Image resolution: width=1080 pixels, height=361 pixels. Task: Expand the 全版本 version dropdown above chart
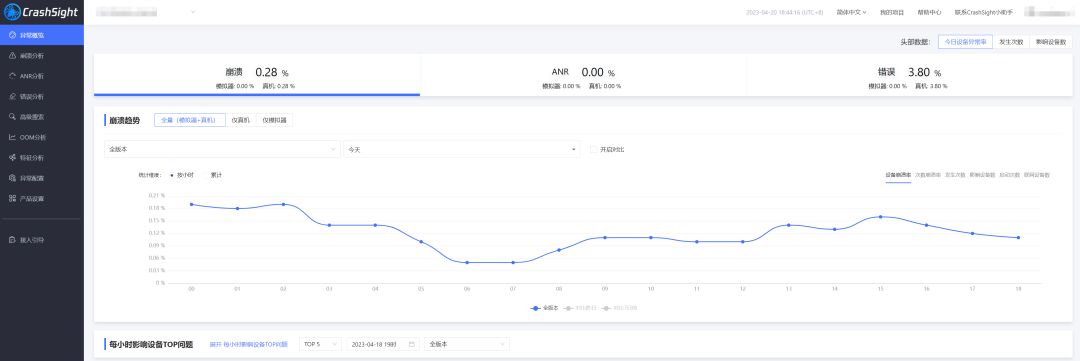pos(222,149)
